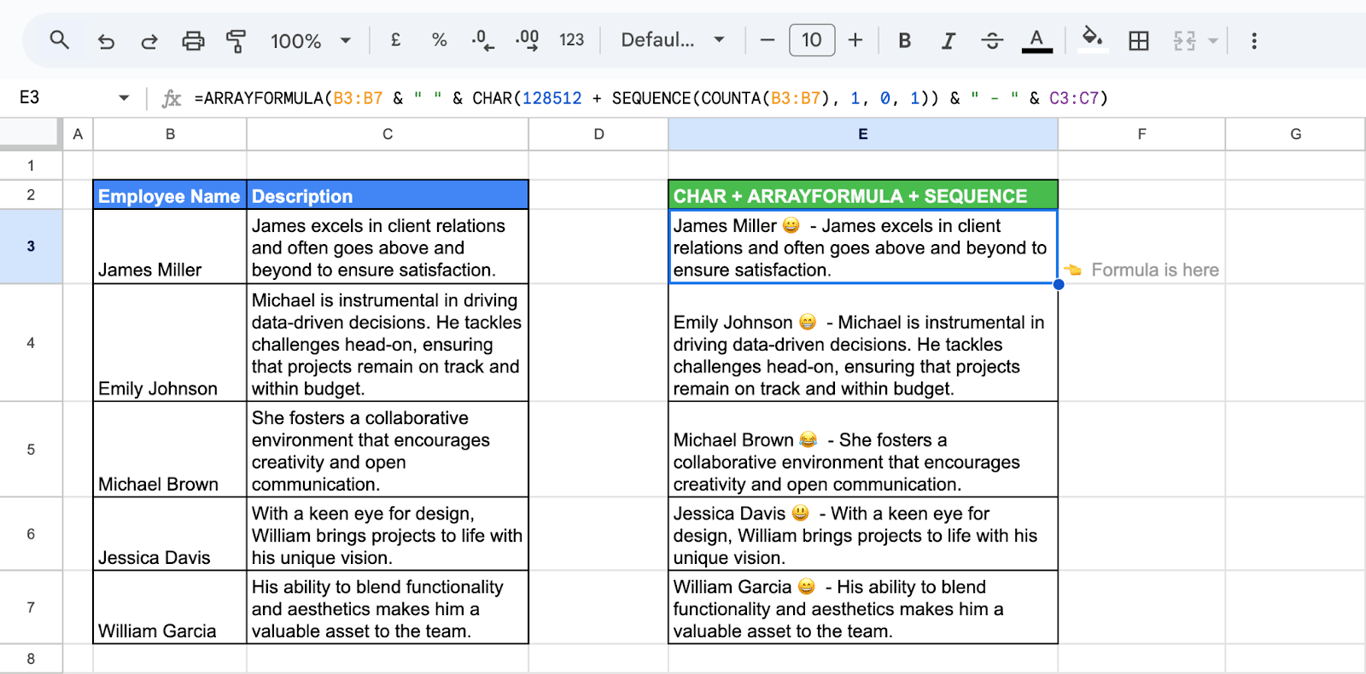This screenshot has width=1366, height=674.
Task: Select row 5 header
Action: (x=31, y=449)
